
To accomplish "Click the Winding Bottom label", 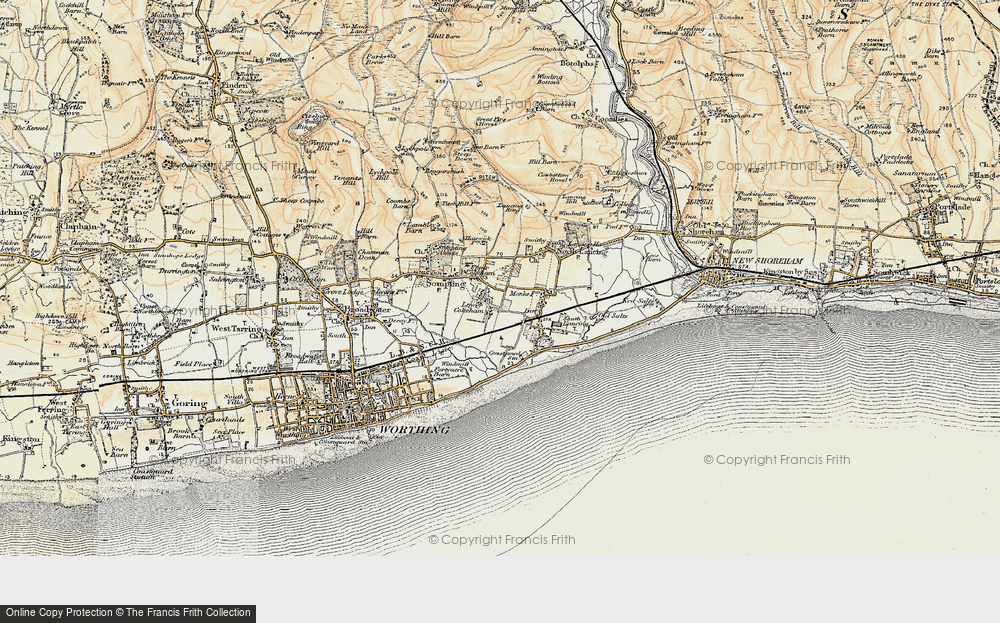I will [547, 79].
